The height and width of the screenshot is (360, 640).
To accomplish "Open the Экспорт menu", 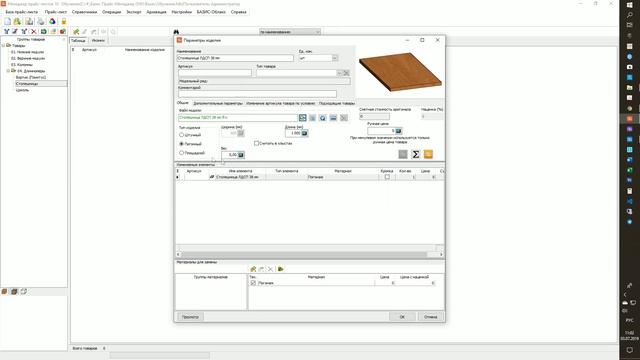I will pyautogui.click(x=133, y=12).
